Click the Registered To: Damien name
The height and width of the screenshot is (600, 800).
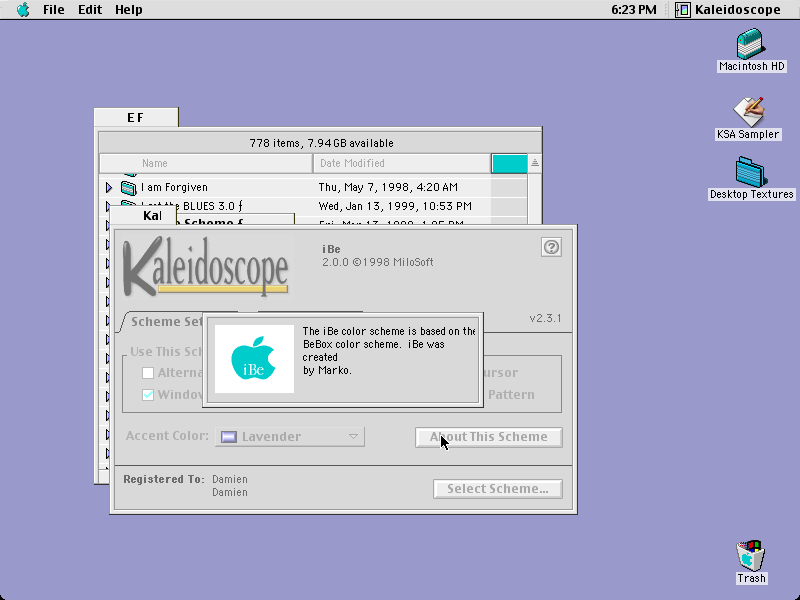point(230,480)
